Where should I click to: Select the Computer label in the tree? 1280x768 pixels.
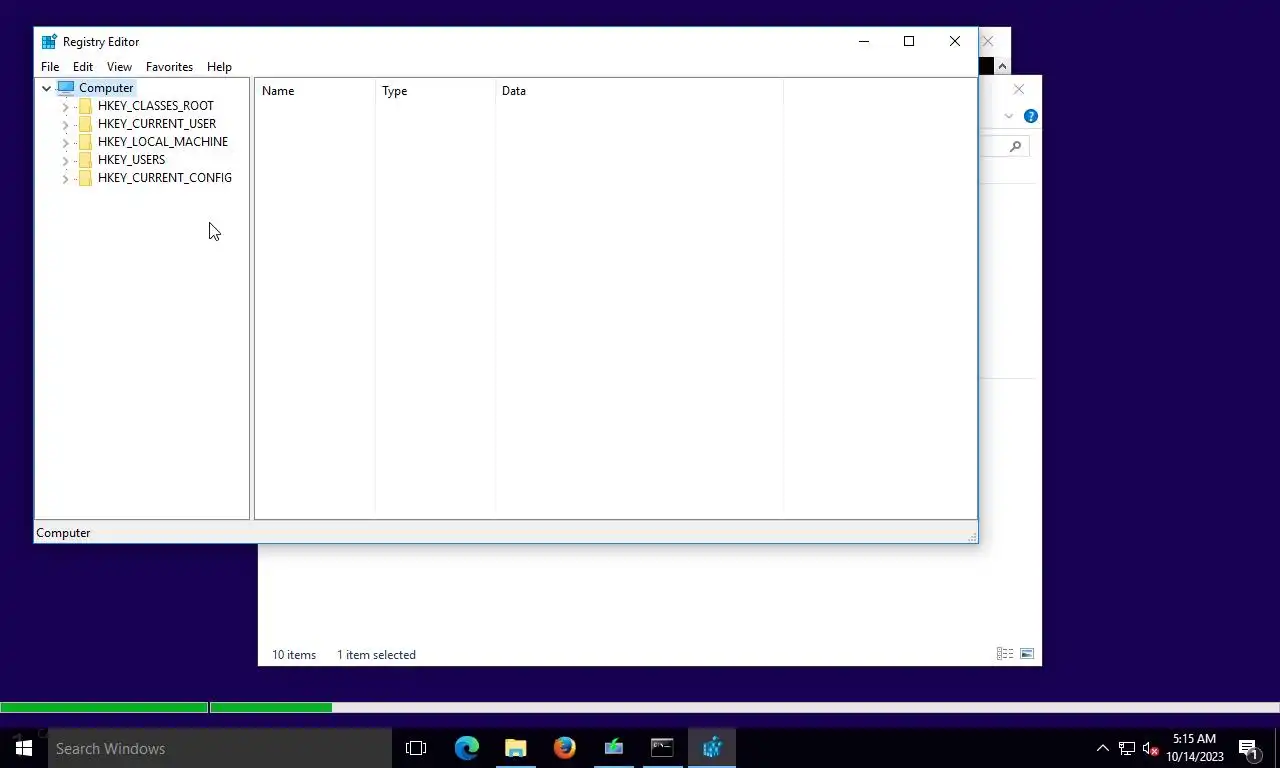coord(106,88)
